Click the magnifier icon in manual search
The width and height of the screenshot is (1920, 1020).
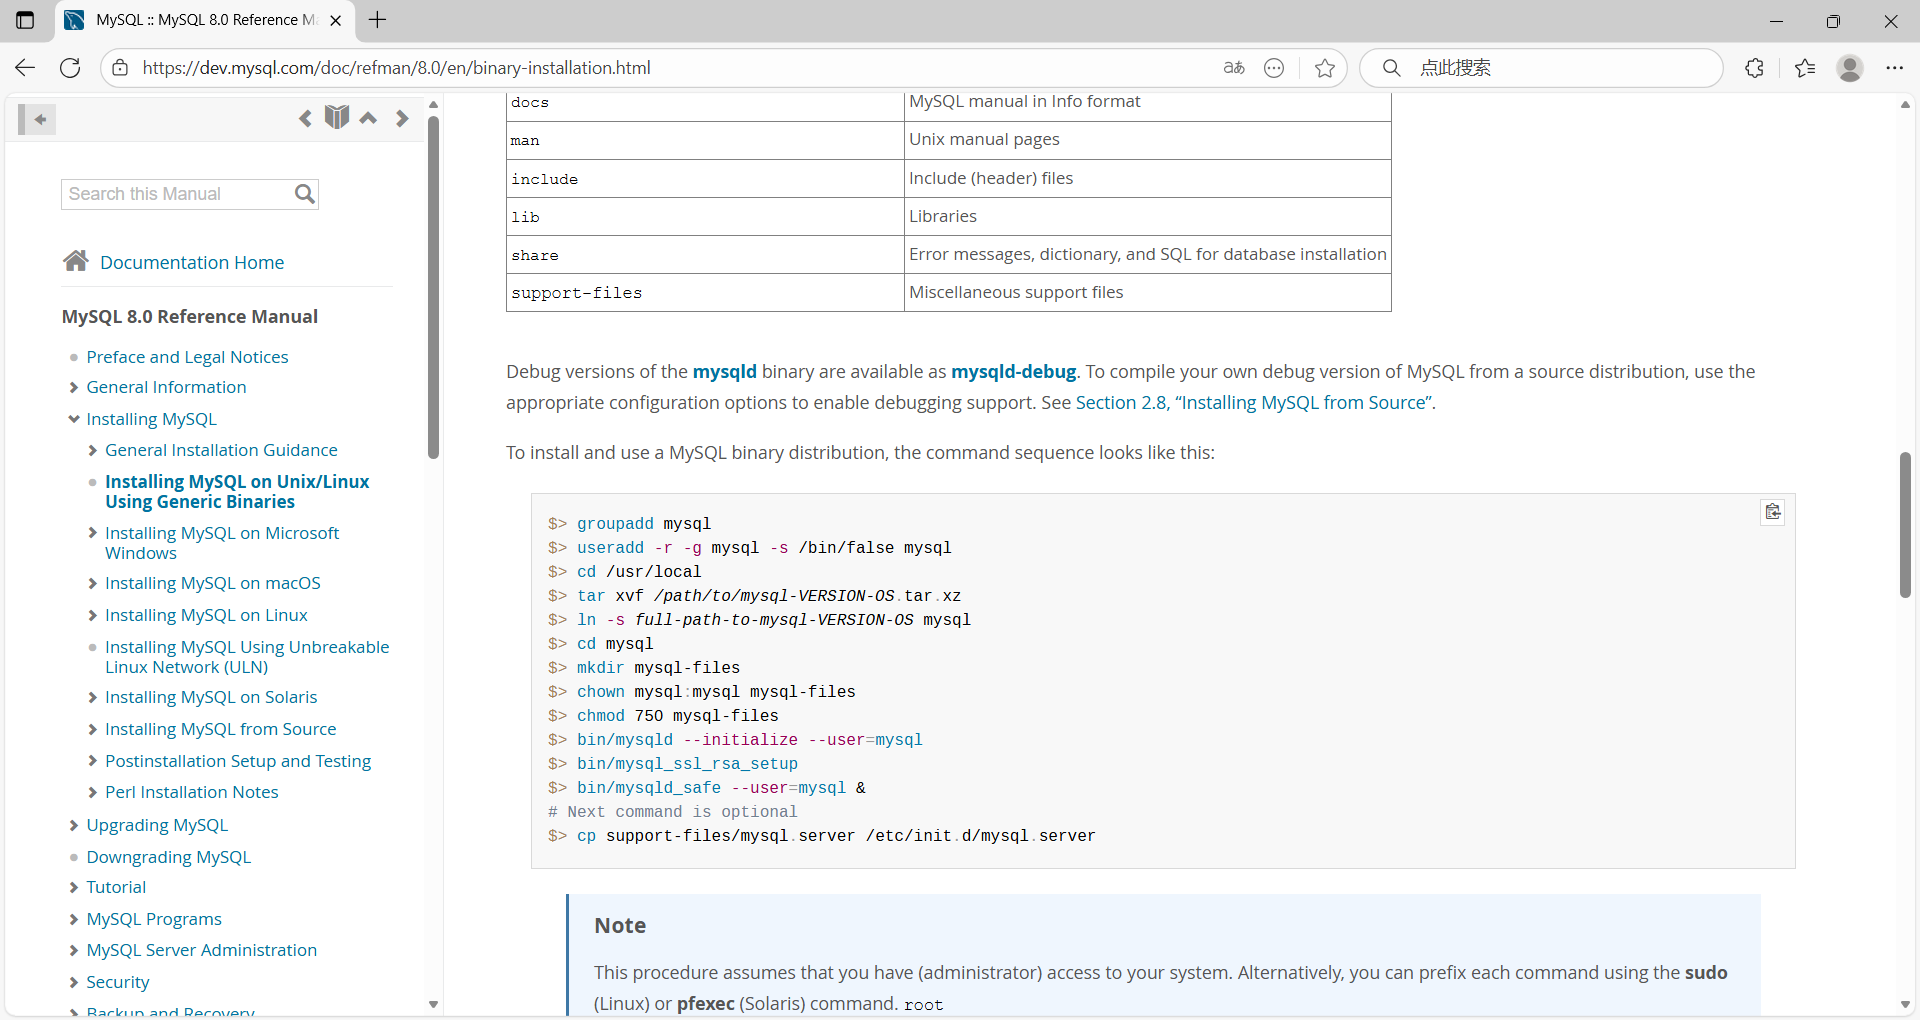tap(305, 194)
